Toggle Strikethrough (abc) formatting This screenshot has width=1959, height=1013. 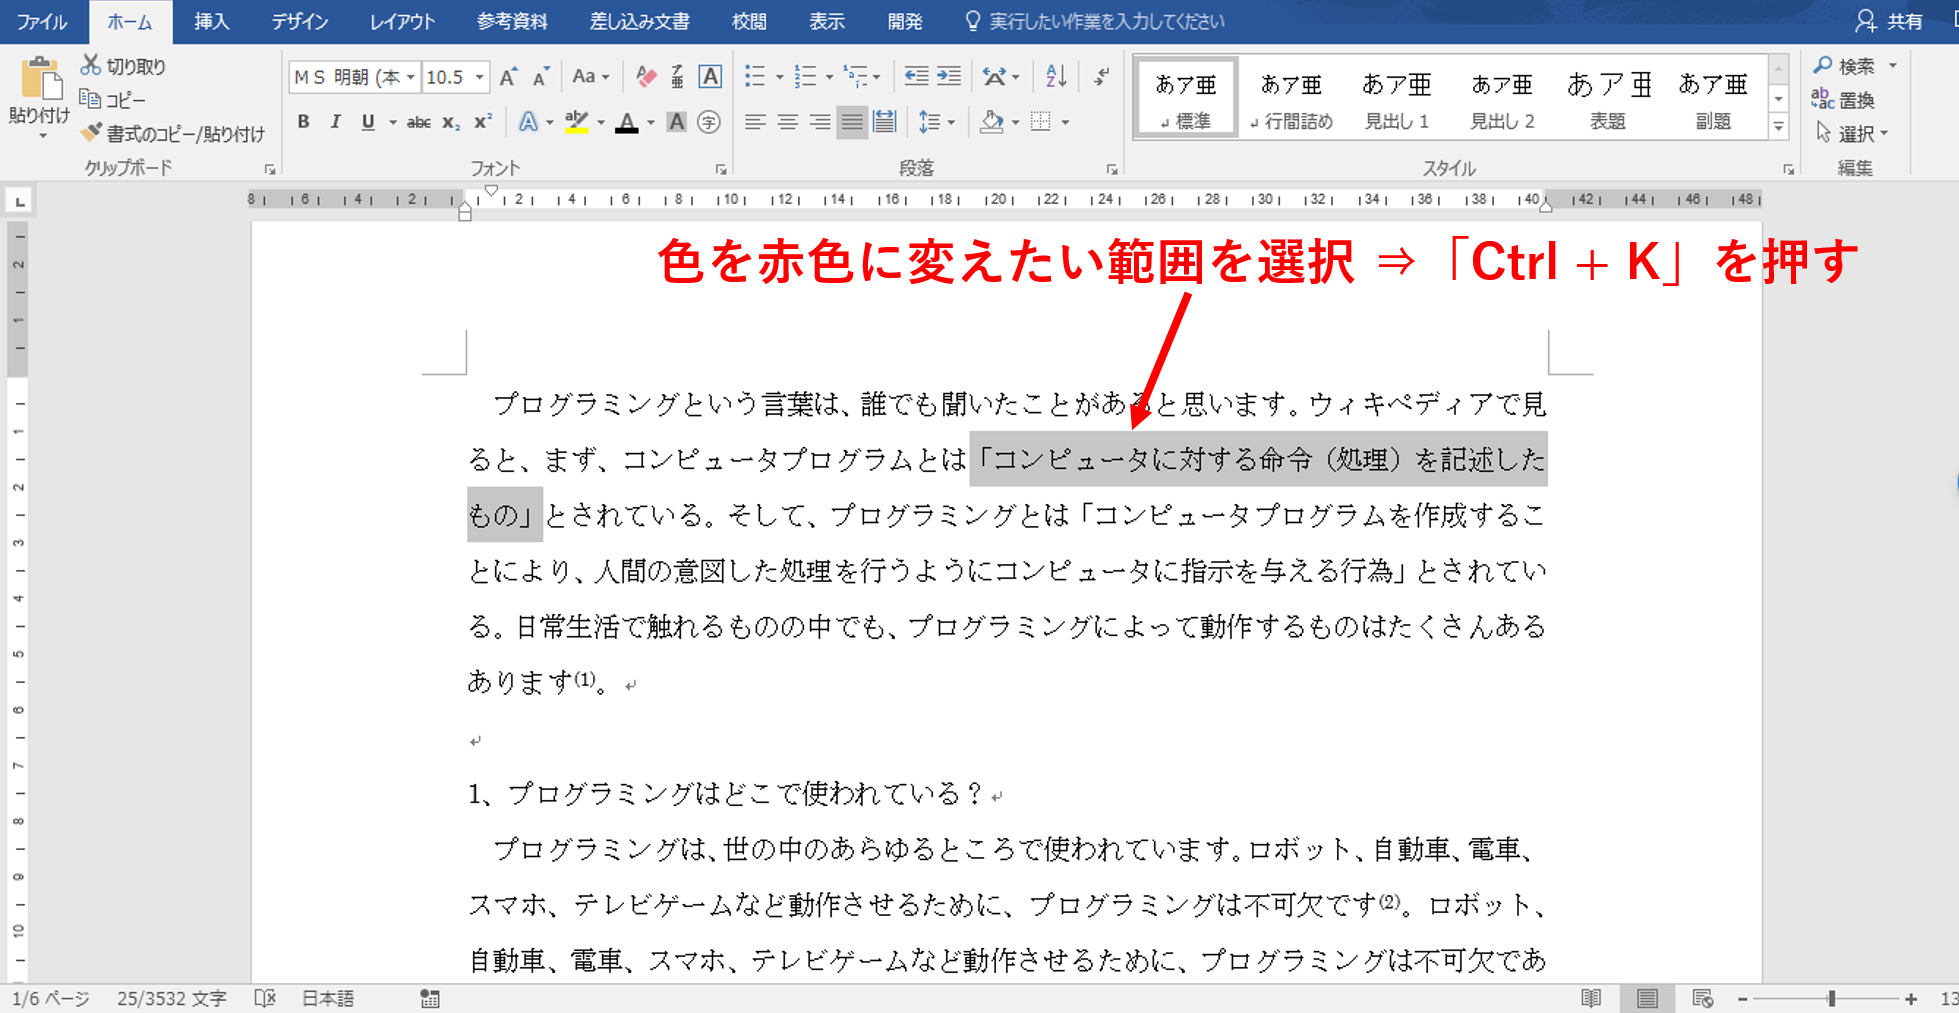pos(419,122)
